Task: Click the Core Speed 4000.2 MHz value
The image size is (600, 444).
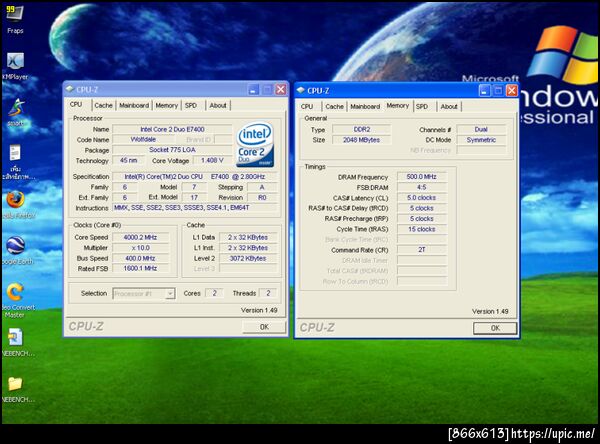Action: pyautogui.click(x=140, y=237)
